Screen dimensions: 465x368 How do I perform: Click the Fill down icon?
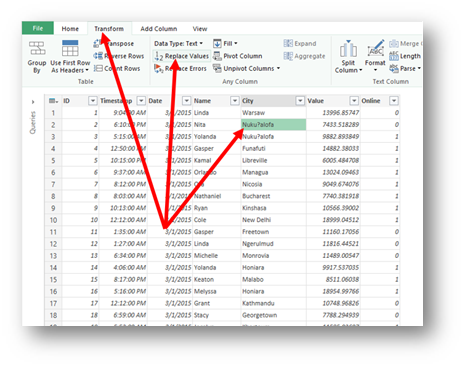click(x=217, y=44)
